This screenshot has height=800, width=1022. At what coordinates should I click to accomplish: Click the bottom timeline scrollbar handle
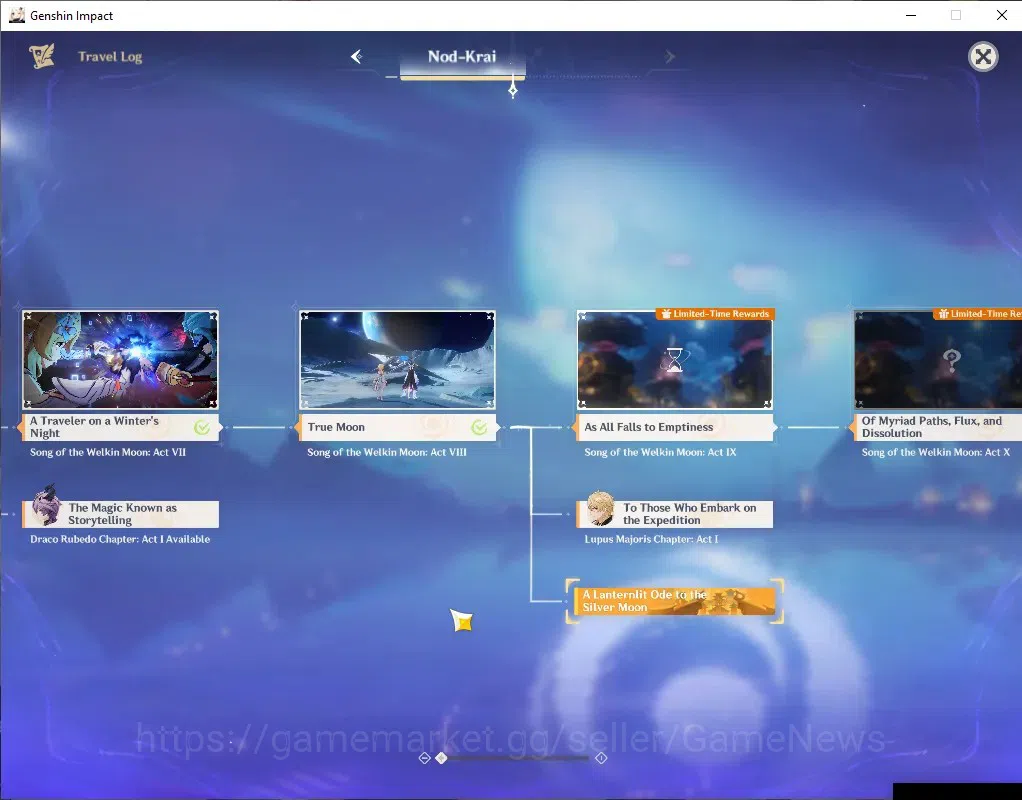441,758
